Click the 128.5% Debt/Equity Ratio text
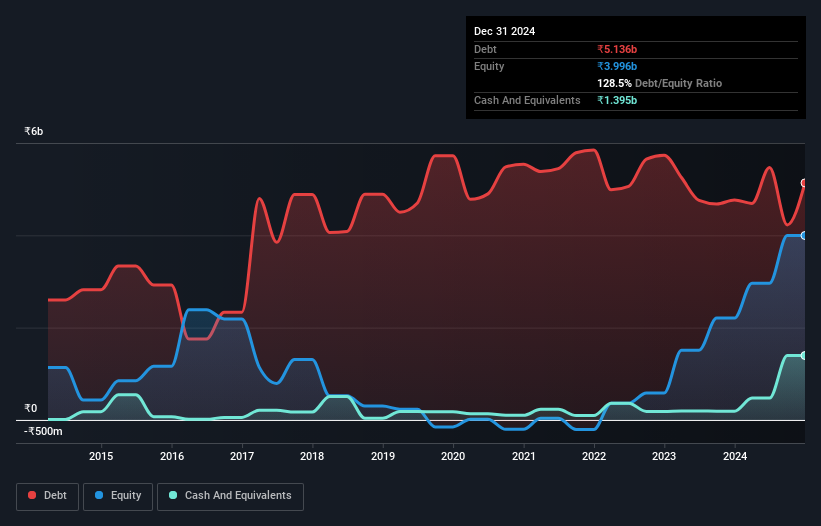The image size is (821, 526). pos(659,83)
